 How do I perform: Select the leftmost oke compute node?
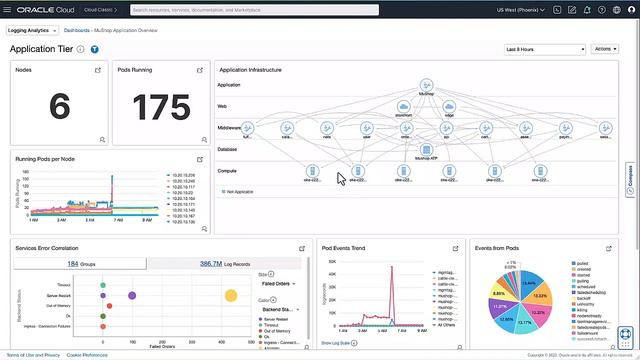click(312, 171)
